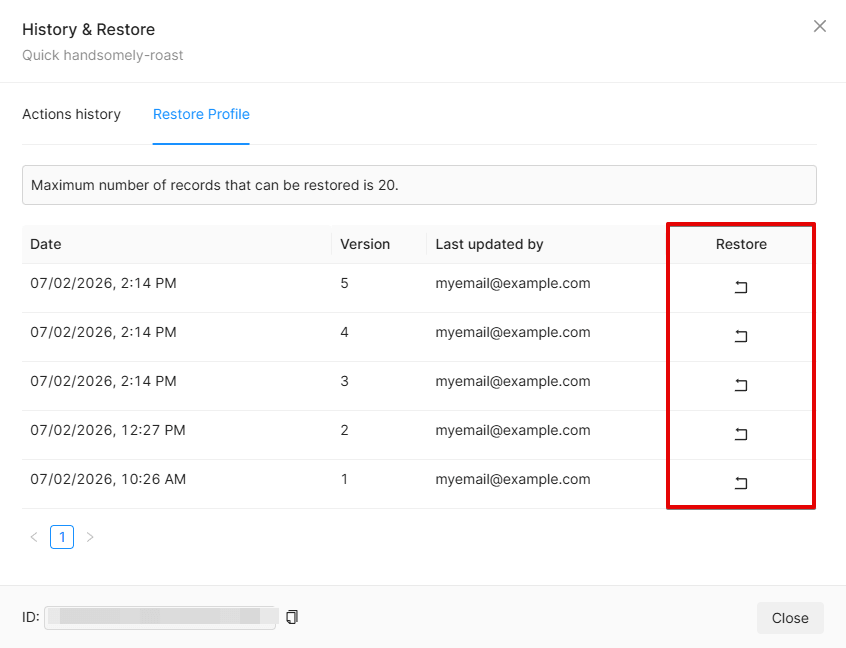Go to page 1 in pagination
The width and height of the screenshot is (846, 648).
62,537
